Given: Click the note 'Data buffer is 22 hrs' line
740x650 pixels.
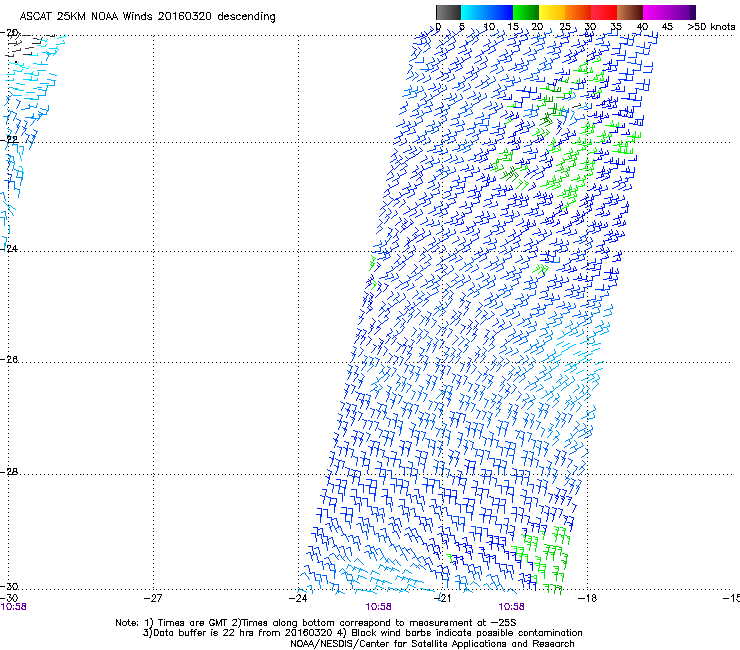Looking at the screenshot, I should 362,633.
